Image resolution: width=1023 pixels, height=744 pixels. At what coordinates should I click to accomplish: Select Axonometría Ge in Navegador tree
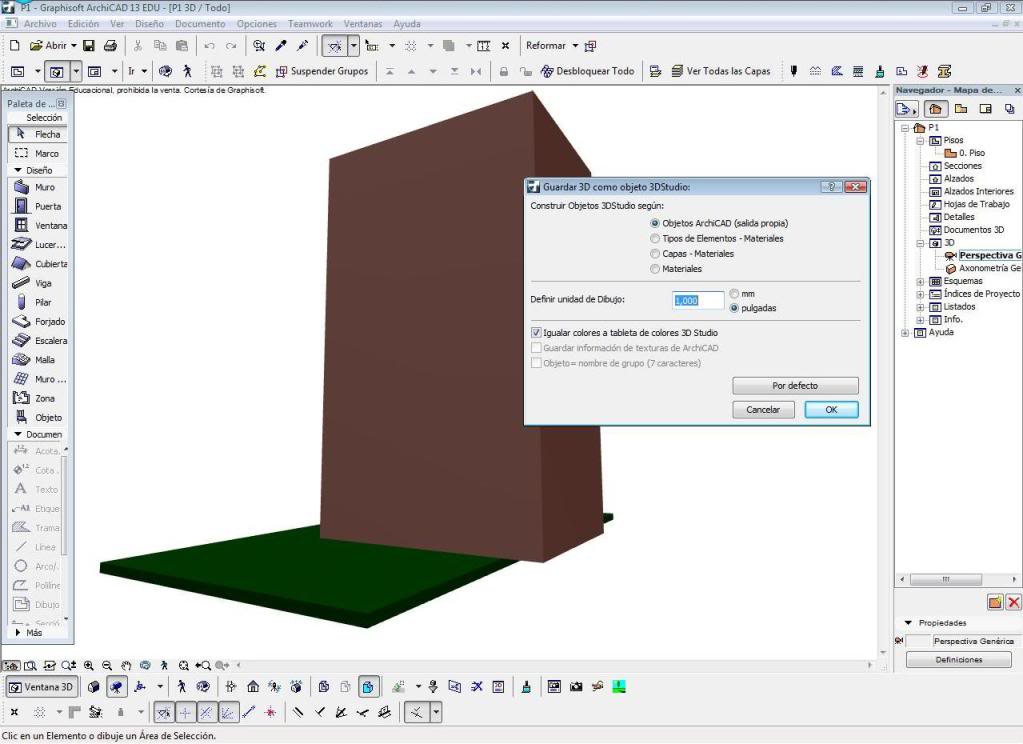(x=990, y=268)
